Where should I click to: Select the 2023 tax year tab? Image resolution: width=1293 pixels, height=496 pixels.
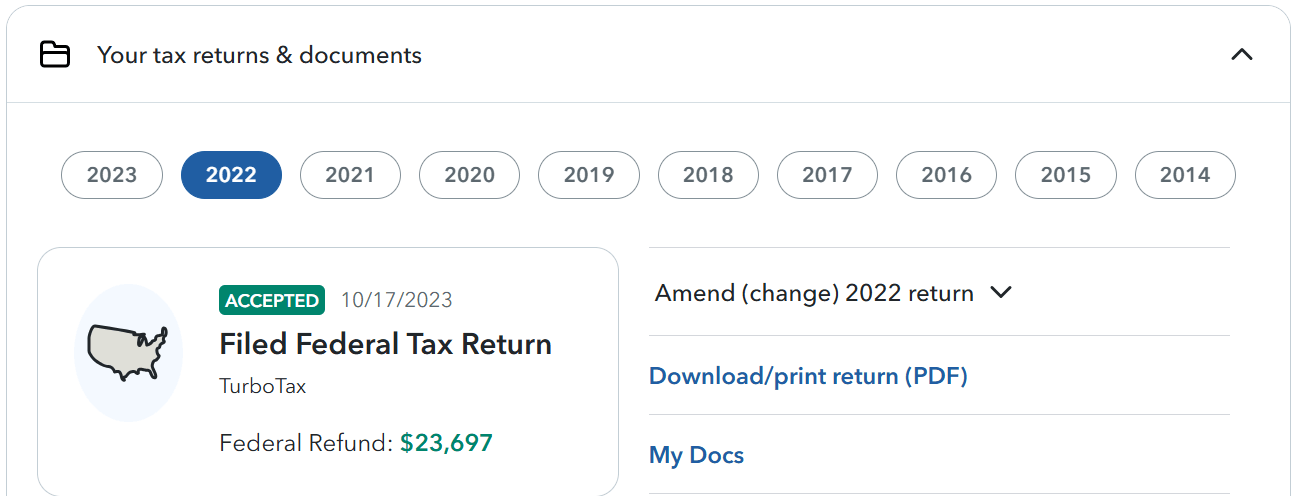(112, 175)
